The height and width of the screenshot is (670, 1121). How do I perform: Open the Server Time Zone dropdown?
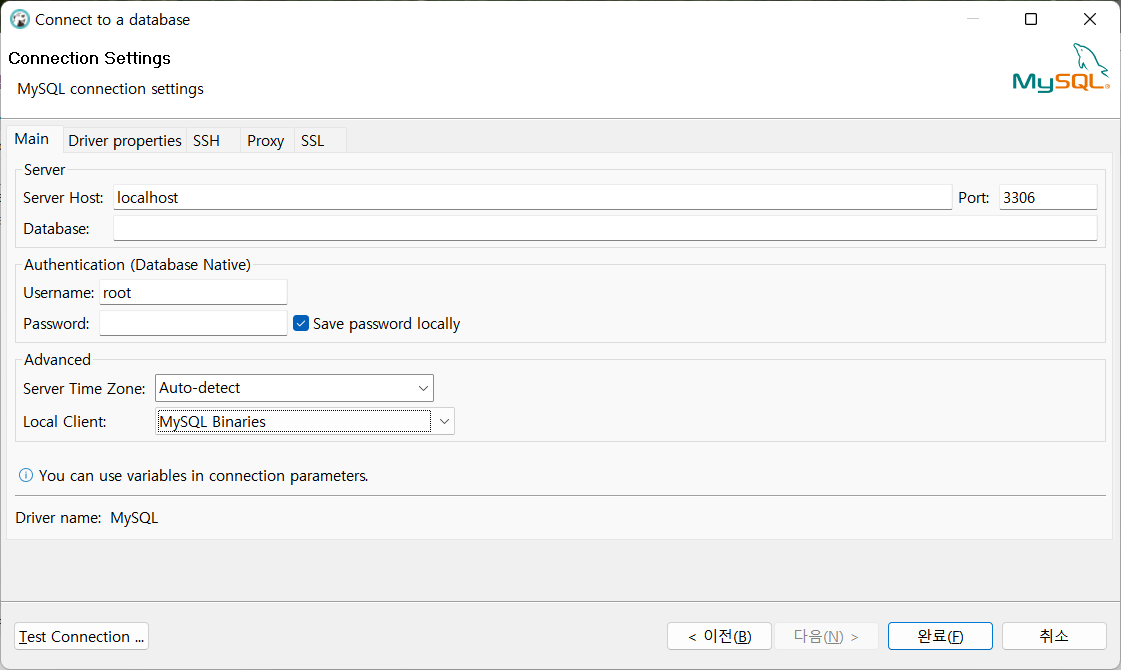coord(294,388)
